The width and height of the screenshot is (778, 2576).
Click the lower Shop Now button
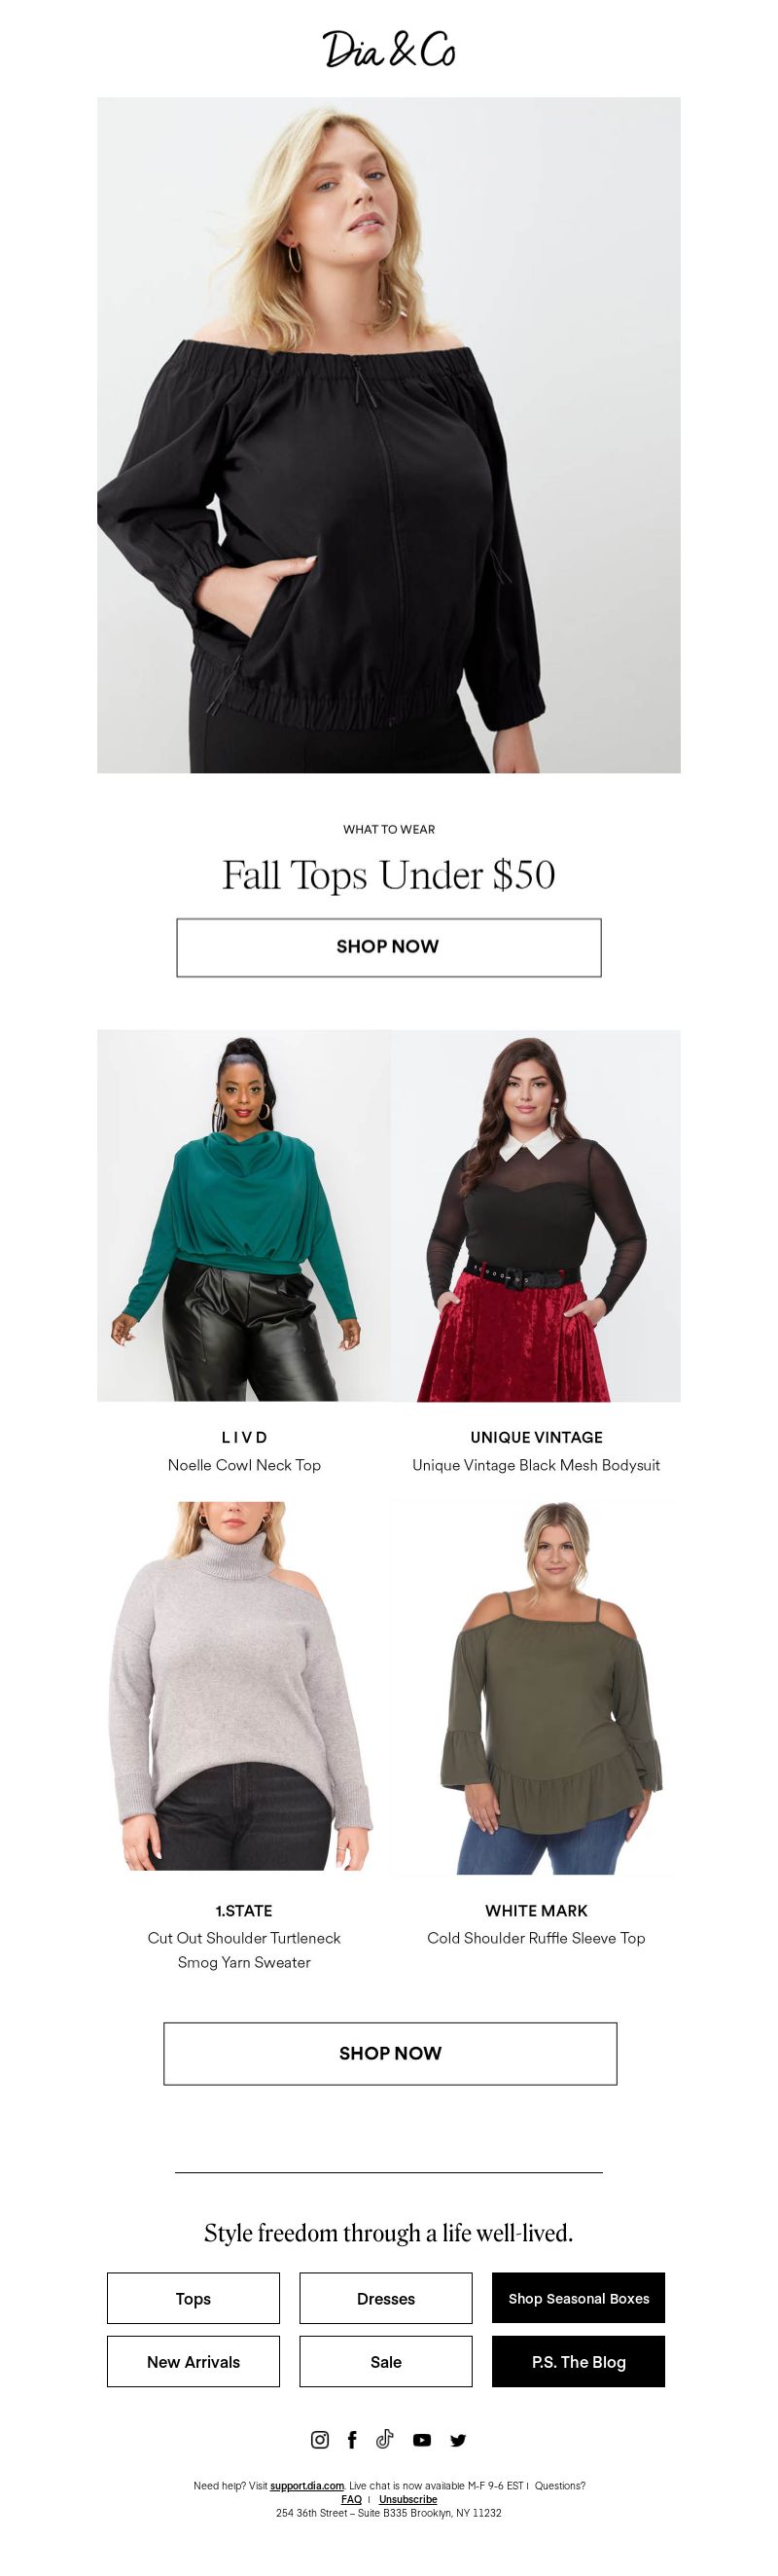pyautogui.click(x=390, y=2053)
